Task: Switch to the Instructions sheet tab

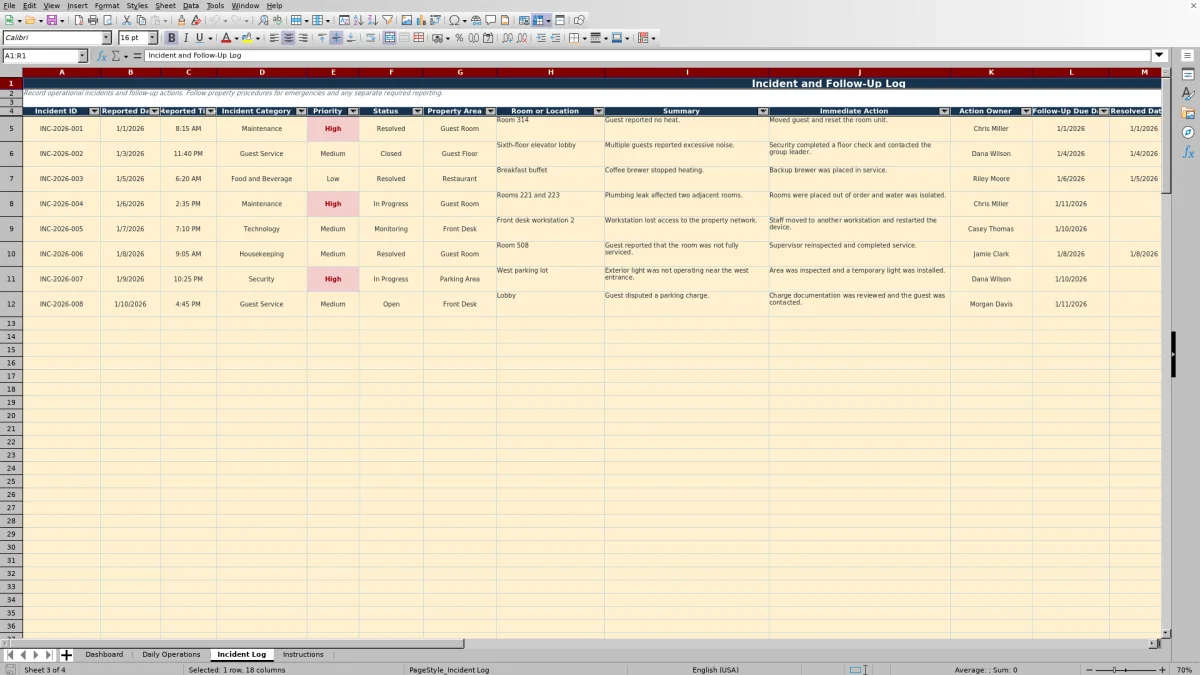Action: [303, 654]
